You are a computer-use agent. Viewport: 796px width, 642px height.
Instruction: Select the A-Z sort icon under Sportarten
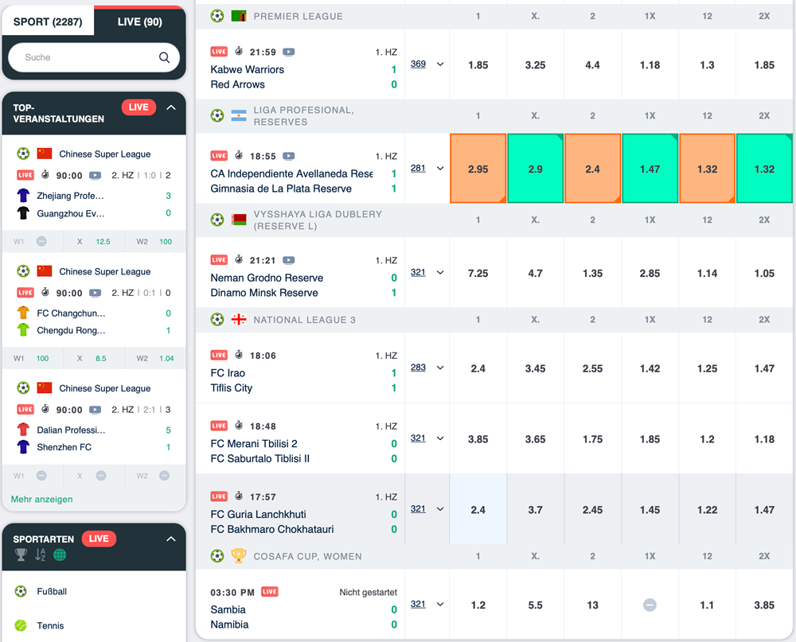(x=40, y=555)
